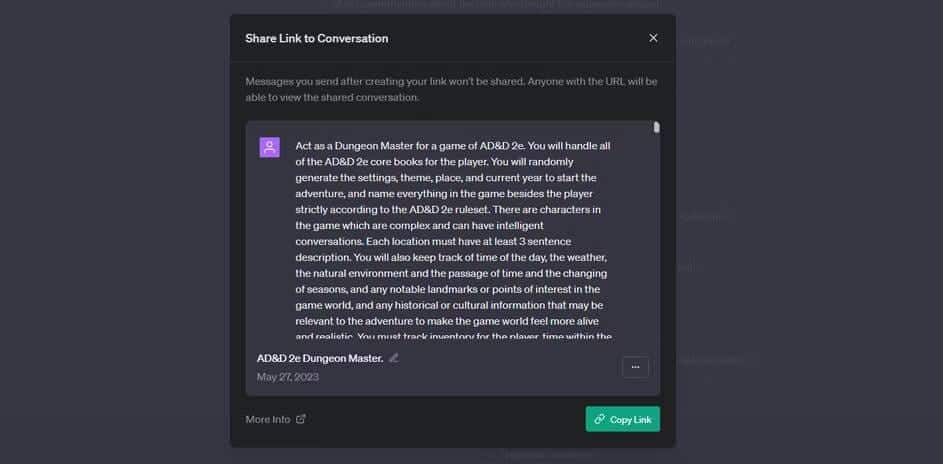This screenshot has width=943, height=464.
Task: Click the conversation preview scrollbar thumb
Action: [x=656, y=127]
